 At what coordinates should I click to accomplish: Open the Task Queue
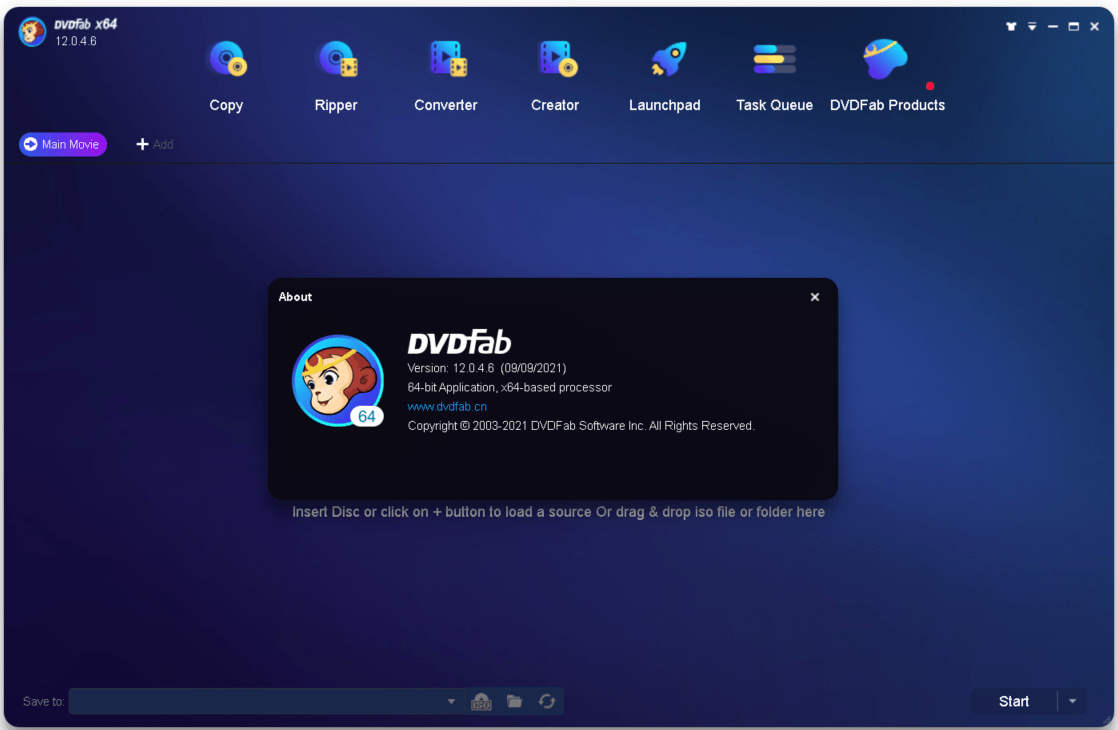[774, 76]
